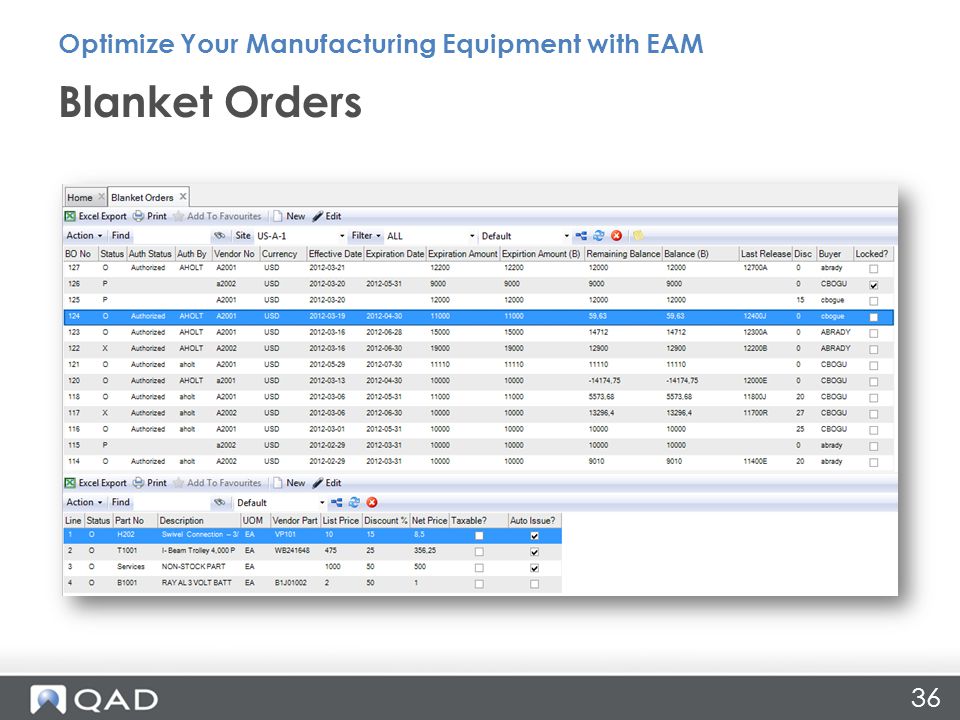The width and height of the screenshot is (960, 720).
Task: Toggle Auto Issue checkbox for line T1001
Action: tap(534, 552)
